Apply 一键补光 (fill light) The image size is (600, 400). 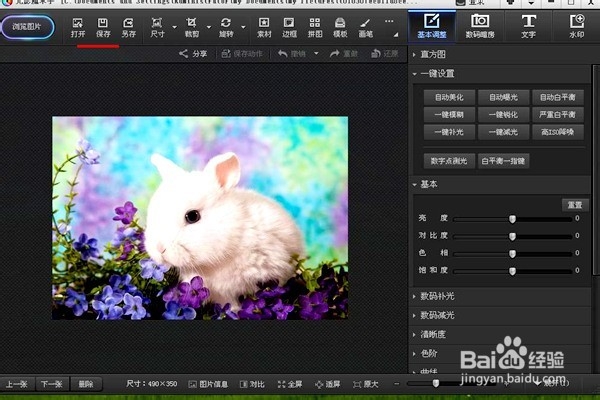449,132
